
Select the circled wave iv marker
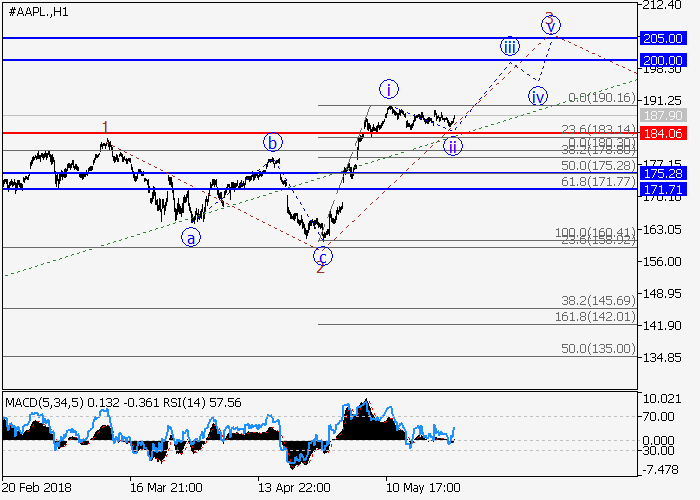[x=538, y=97]
